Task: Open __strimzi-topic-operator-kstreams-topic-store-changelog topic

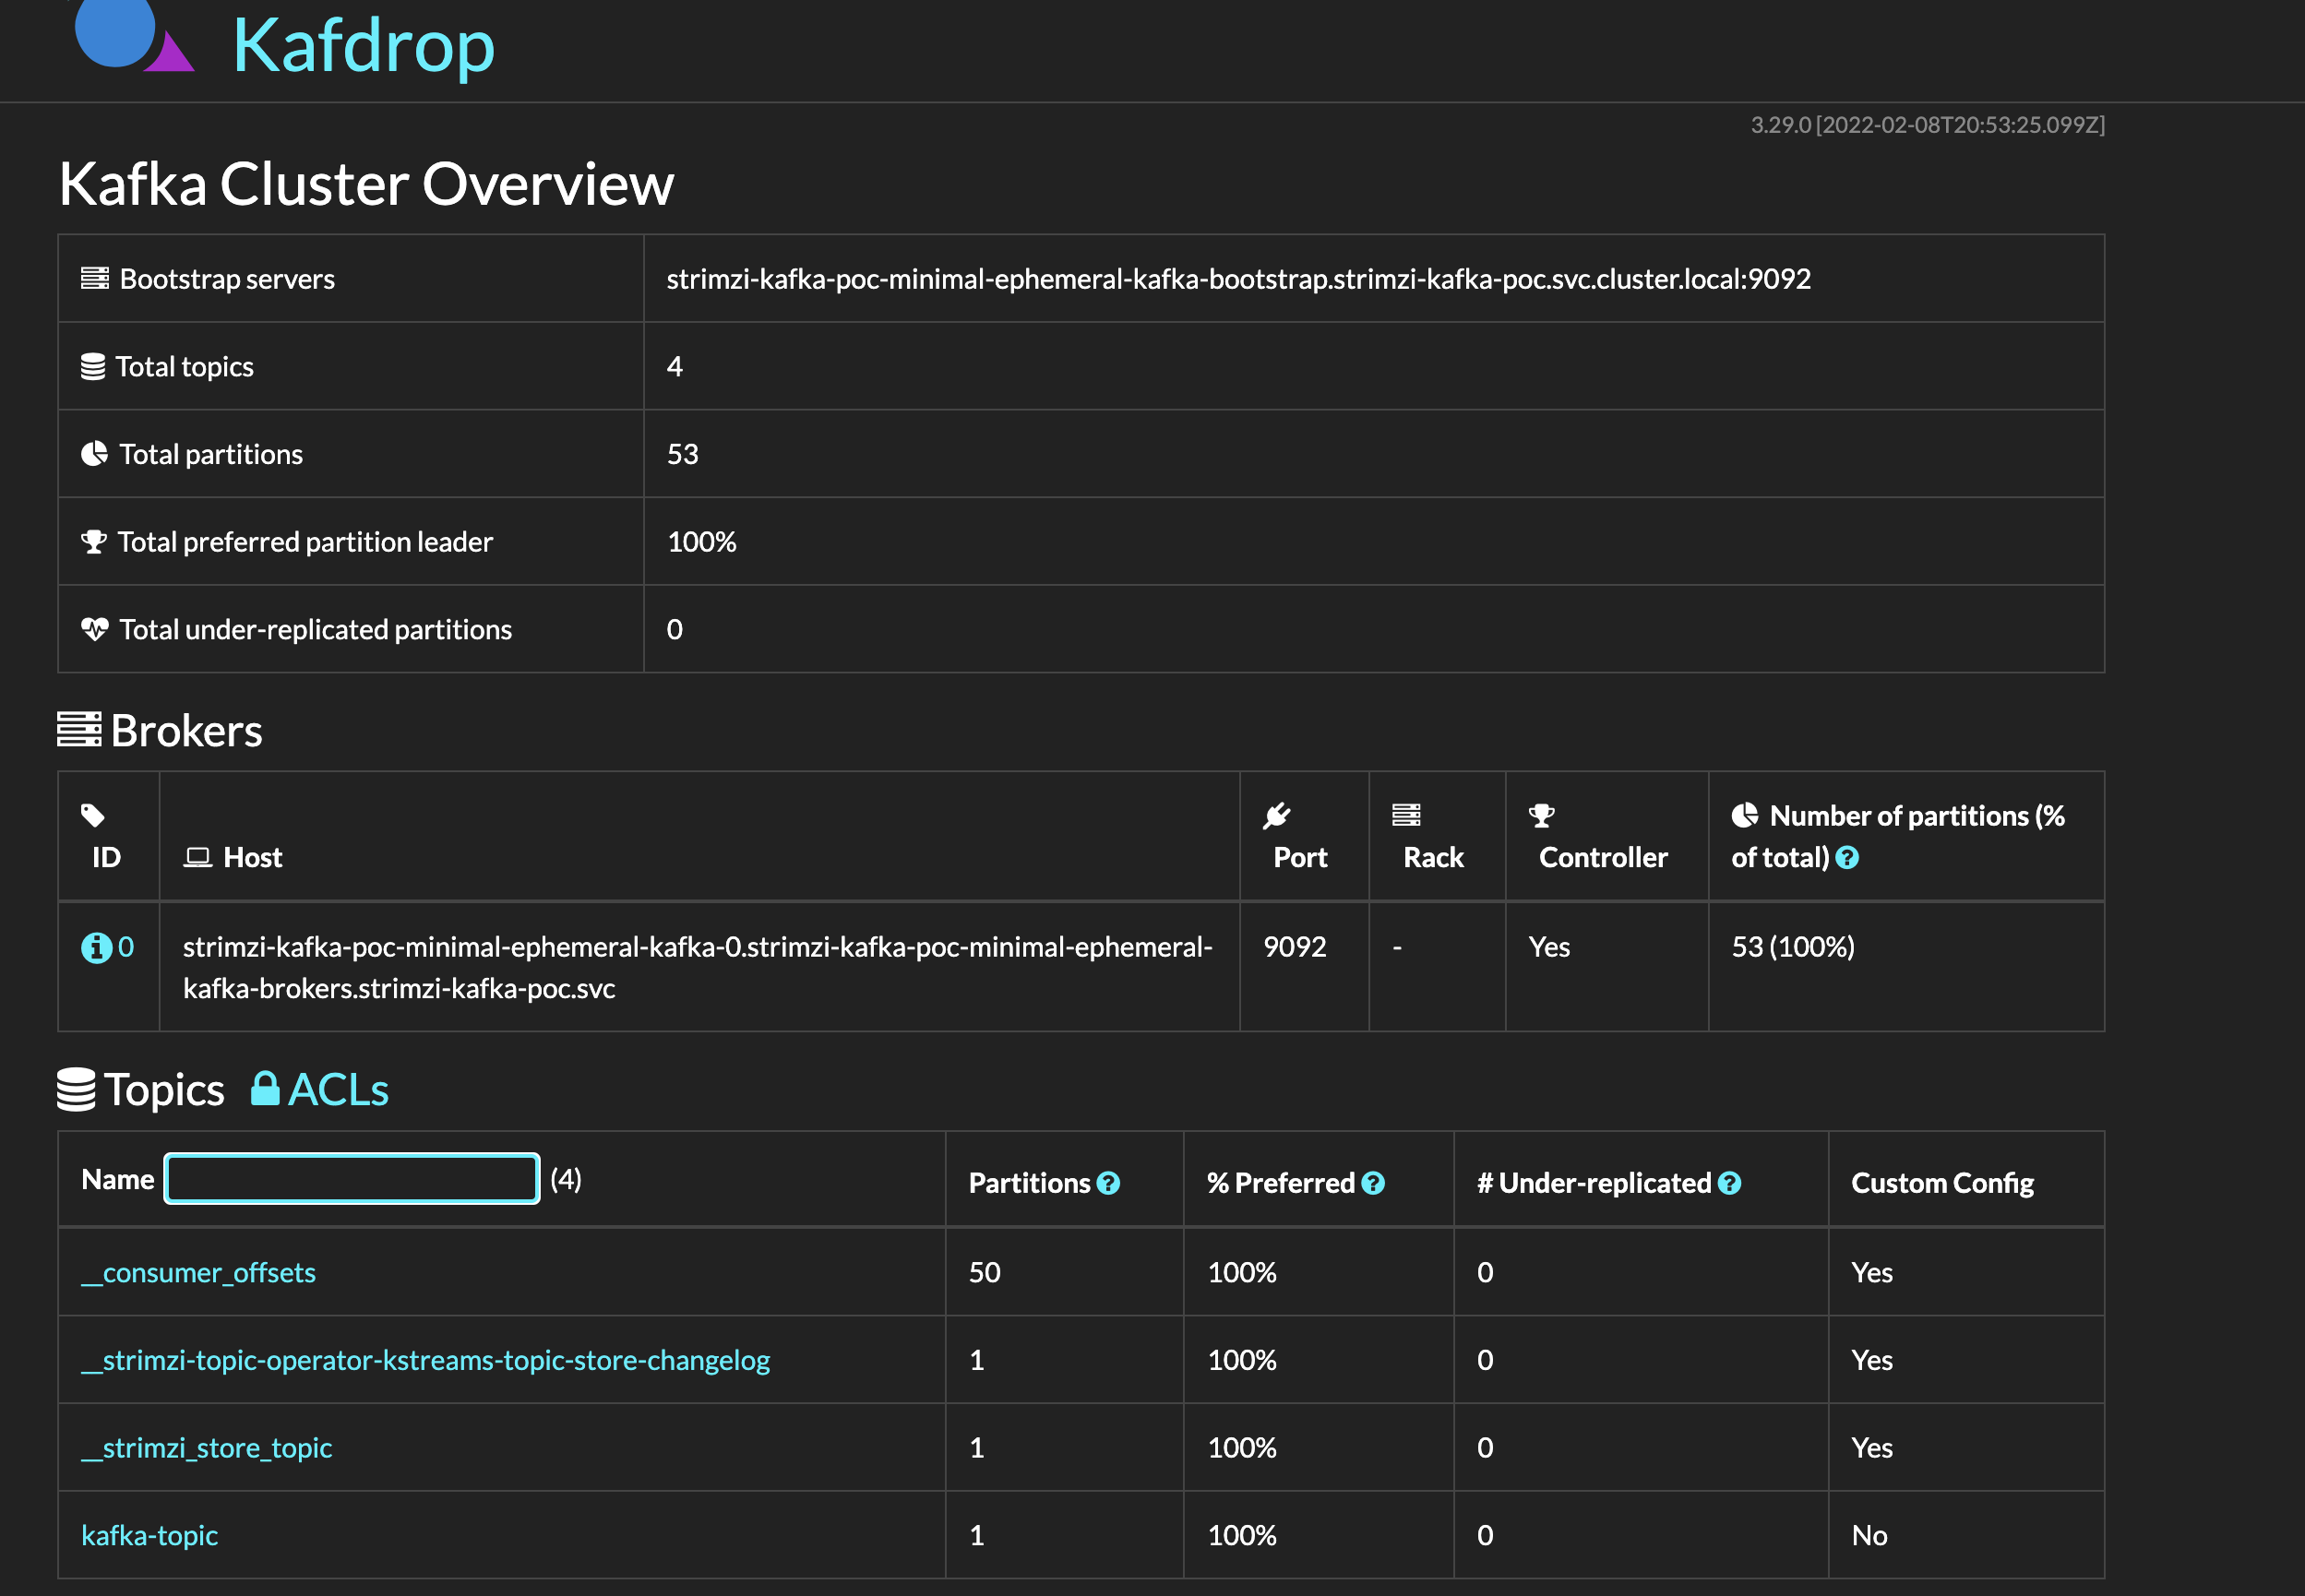Action: pos(425,1360)
